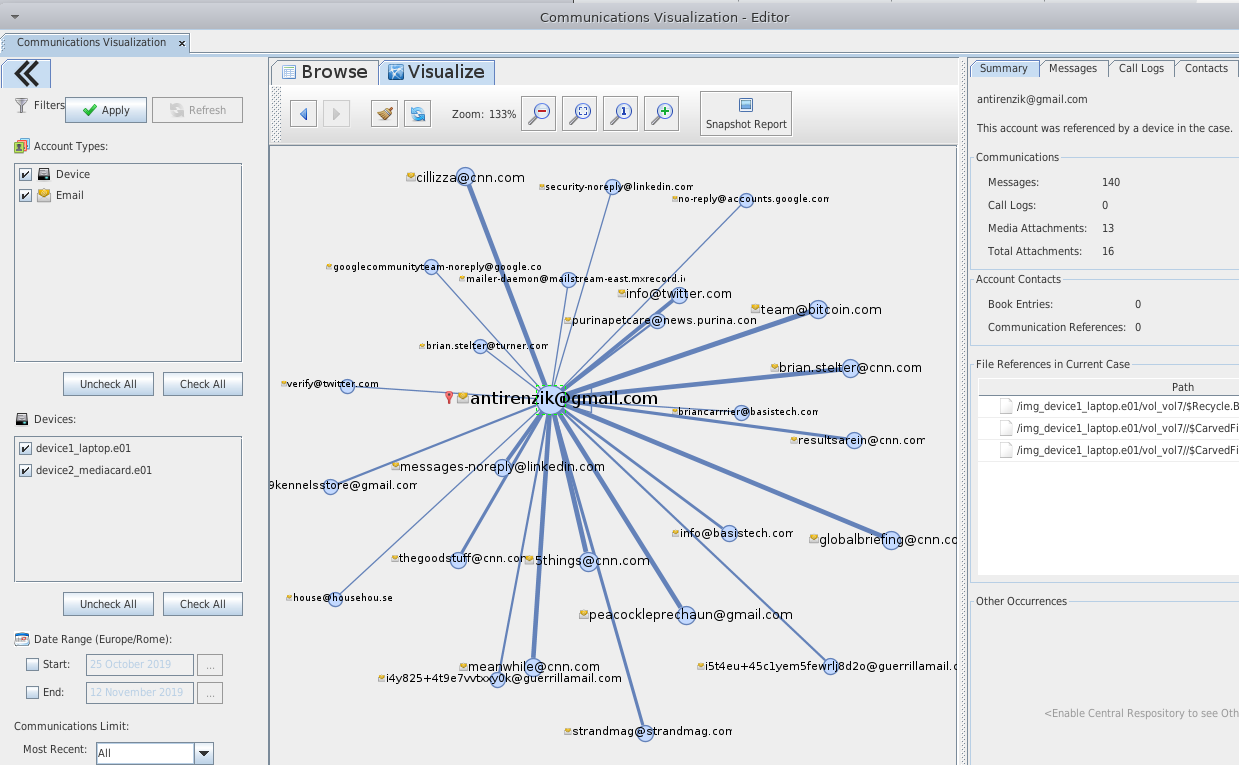This screenshot has width=1239, height=765.
Task: Click the Refresh button
Action: tap(197, 110)
